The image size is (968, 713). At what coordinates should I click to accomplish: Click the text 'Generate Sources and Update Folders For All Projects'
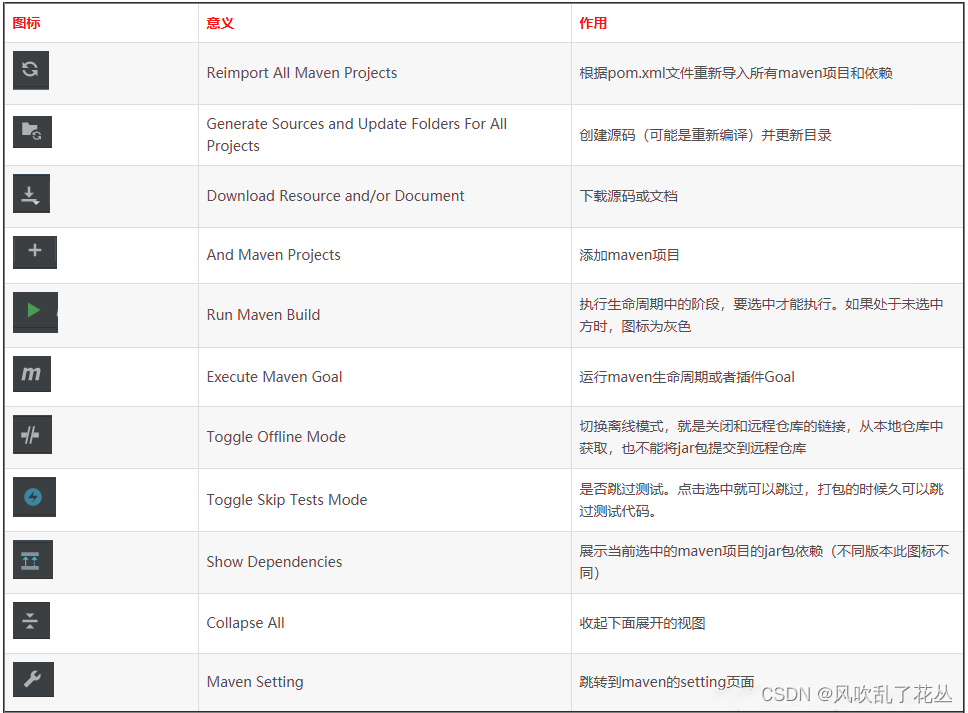pyautogui.click(x=356, y=135)
